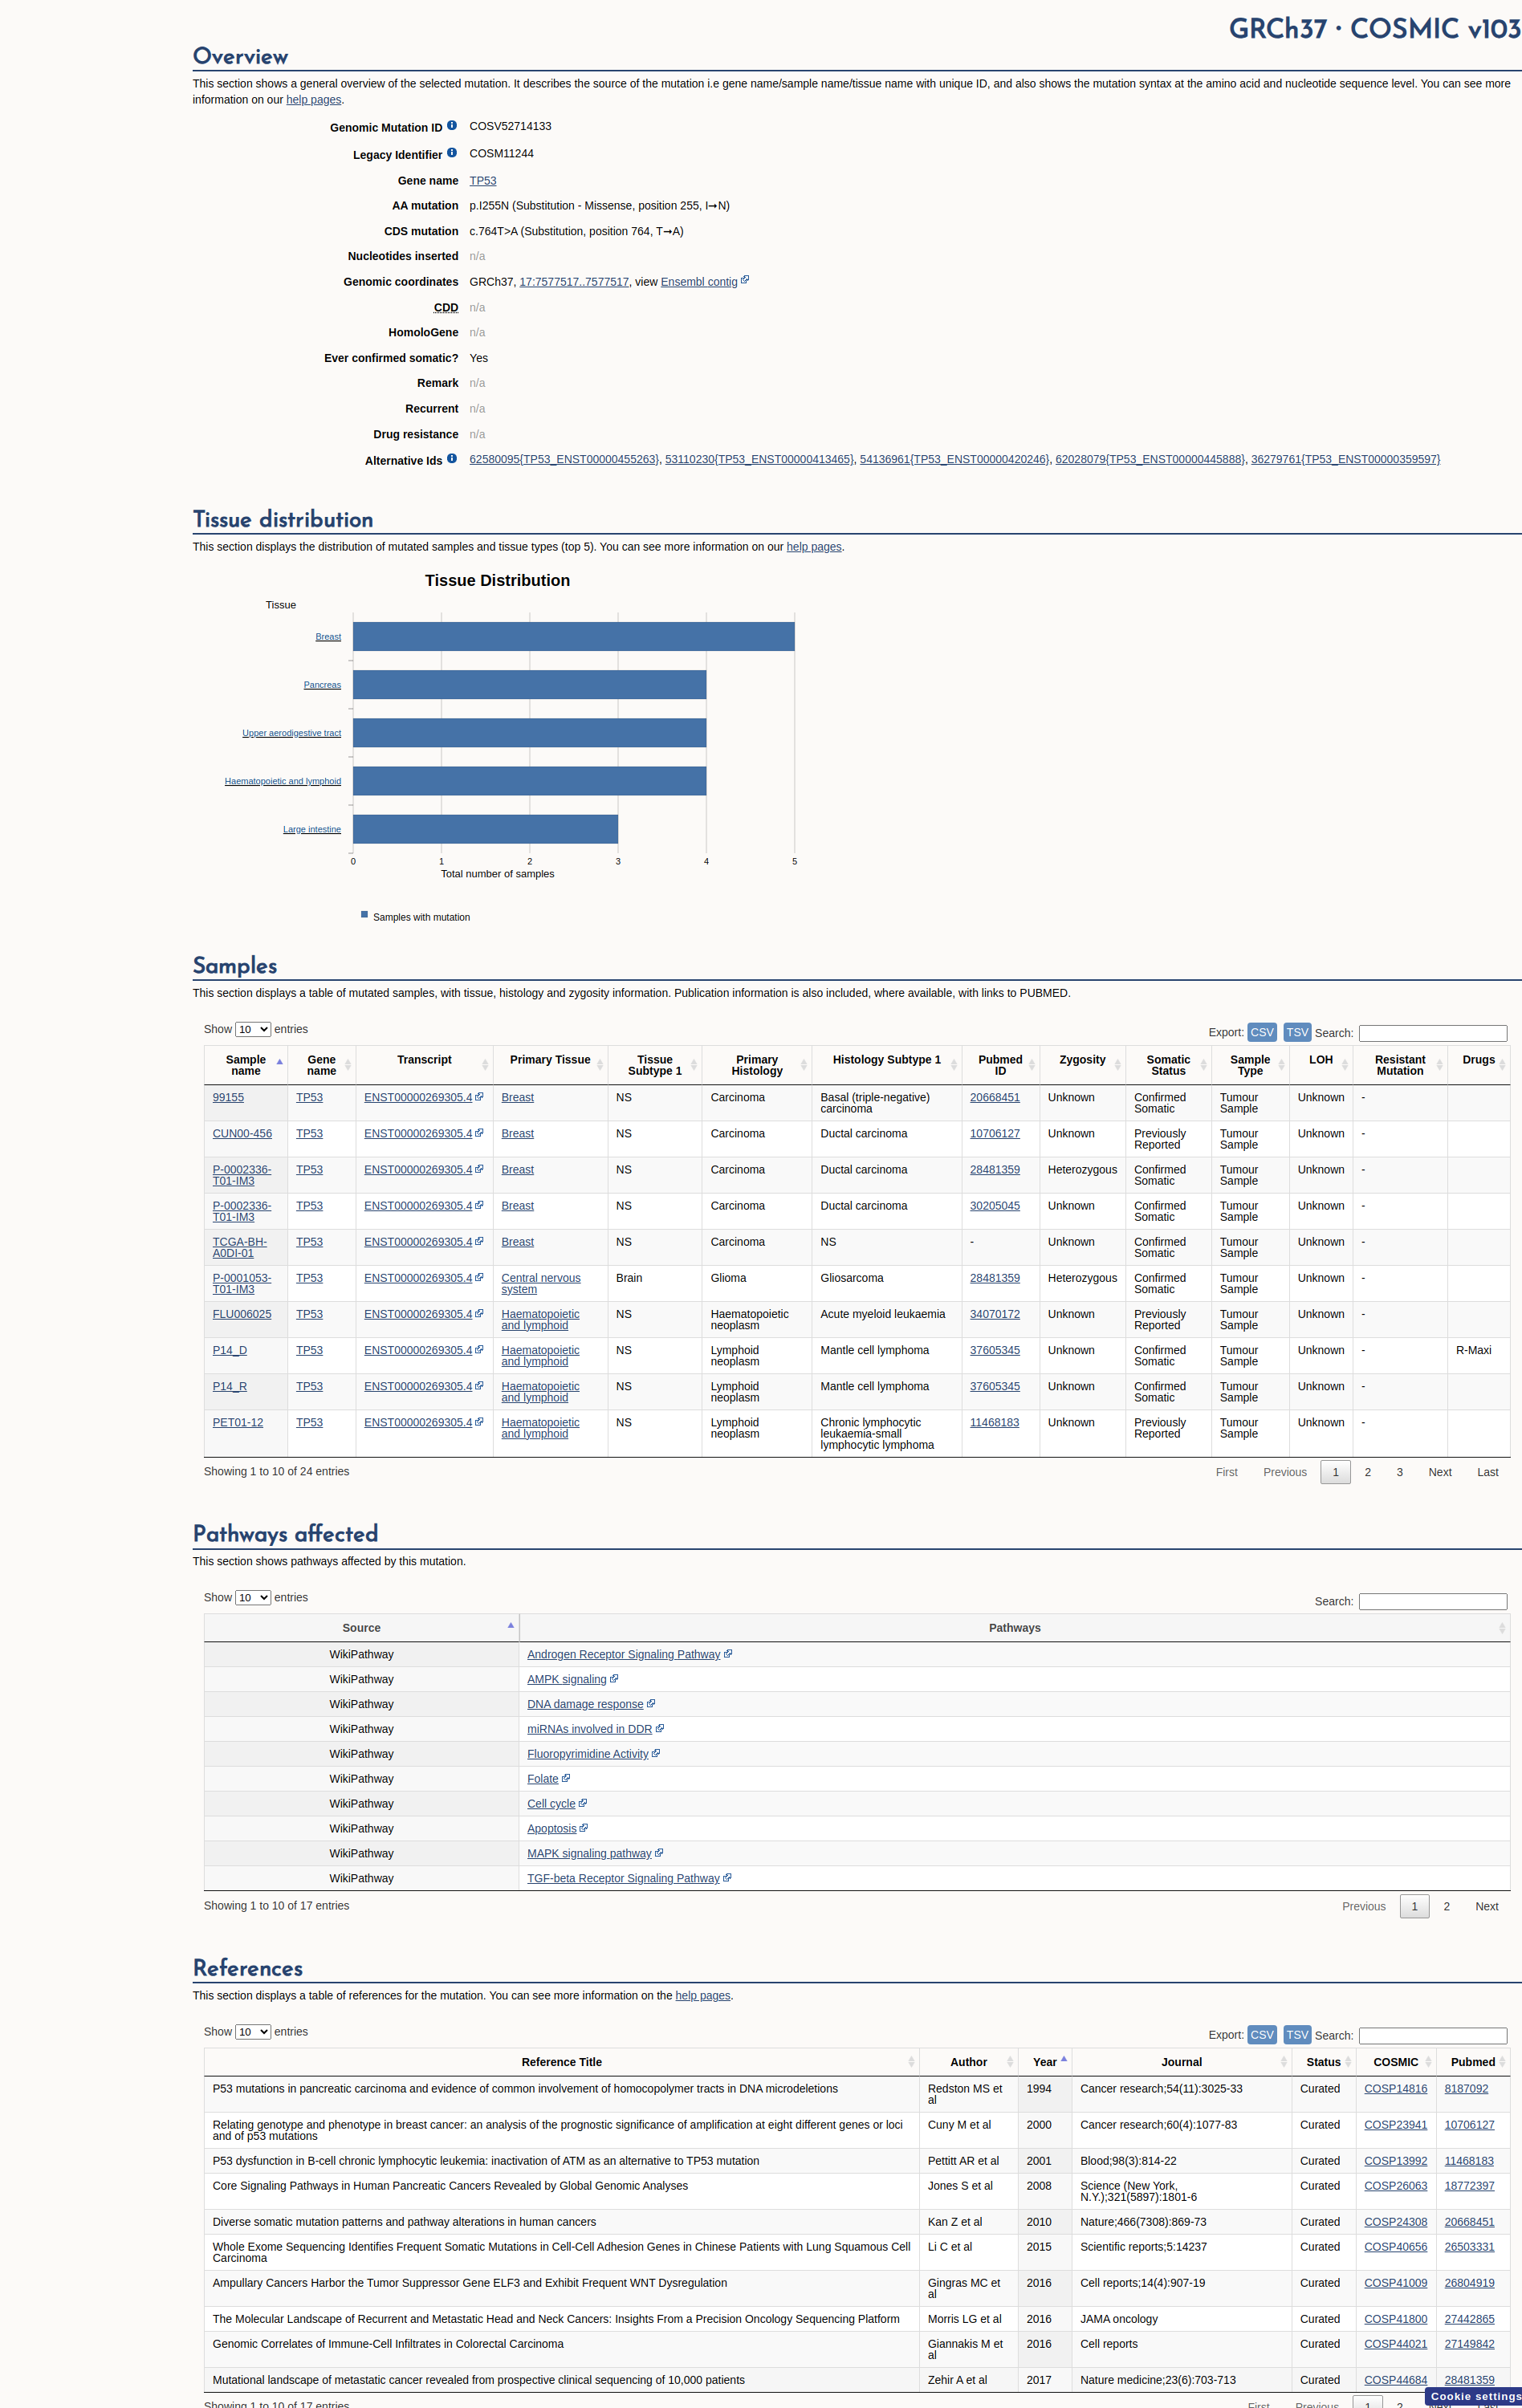Sort samples by Somatic Status column
1522x2408 pixels.
[x=1168, y=1065]
